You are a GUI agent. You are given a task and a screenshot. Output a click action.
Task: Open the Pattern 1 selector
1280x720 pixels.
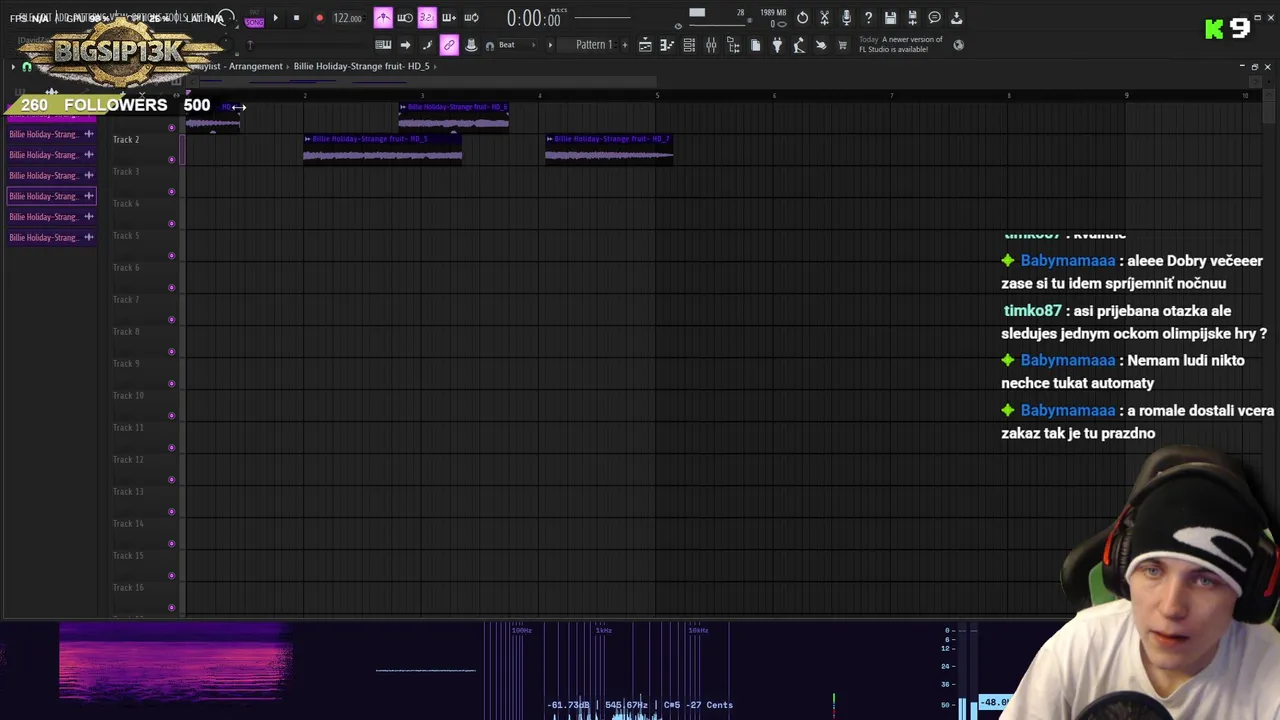tap(594, 45)
